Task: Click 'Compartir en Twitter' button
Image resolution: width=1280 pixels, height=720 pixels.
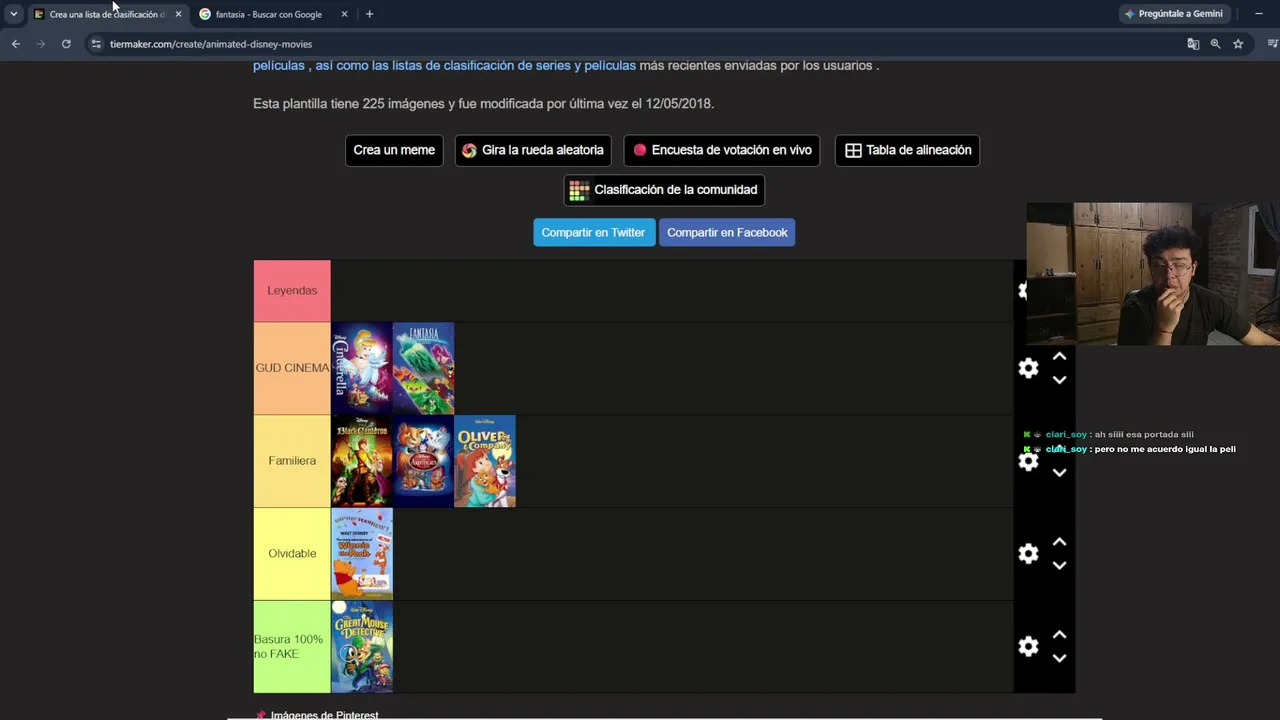Action: (x=593, y=232)
